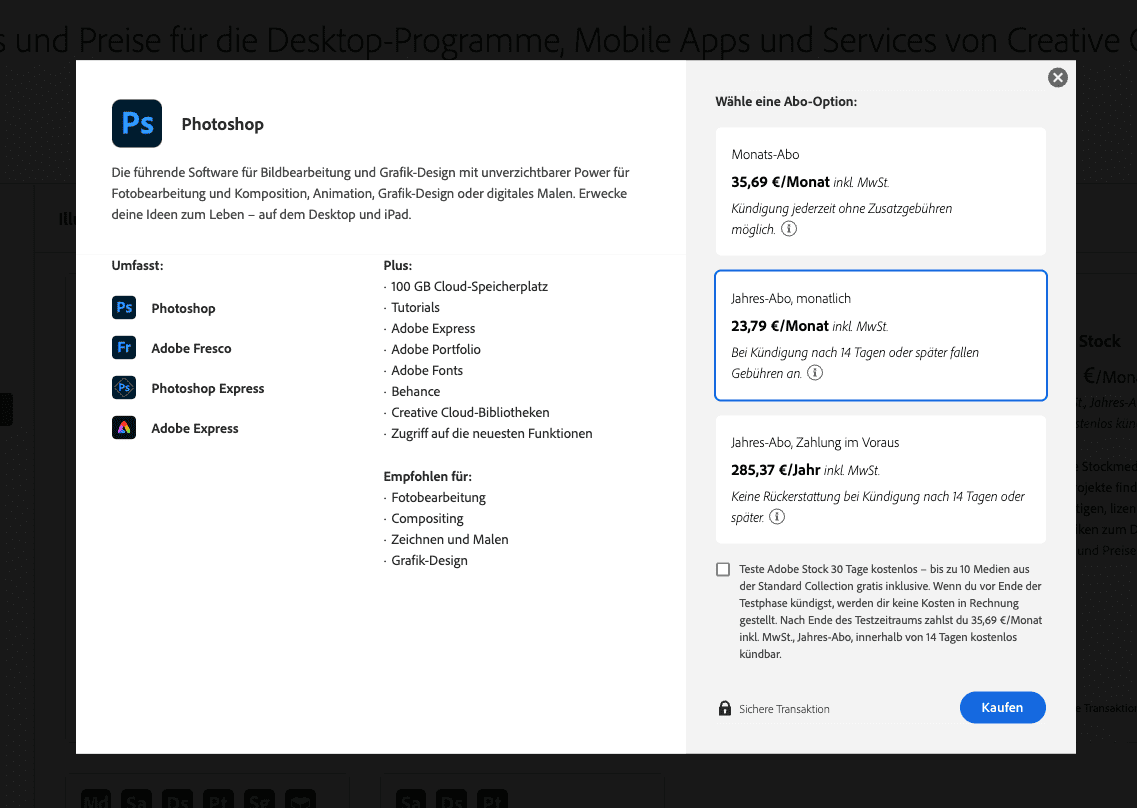The image size is (1137, 808).
Task: Click the 'Adobe Fonts' list entry
Action: (427, 371)
